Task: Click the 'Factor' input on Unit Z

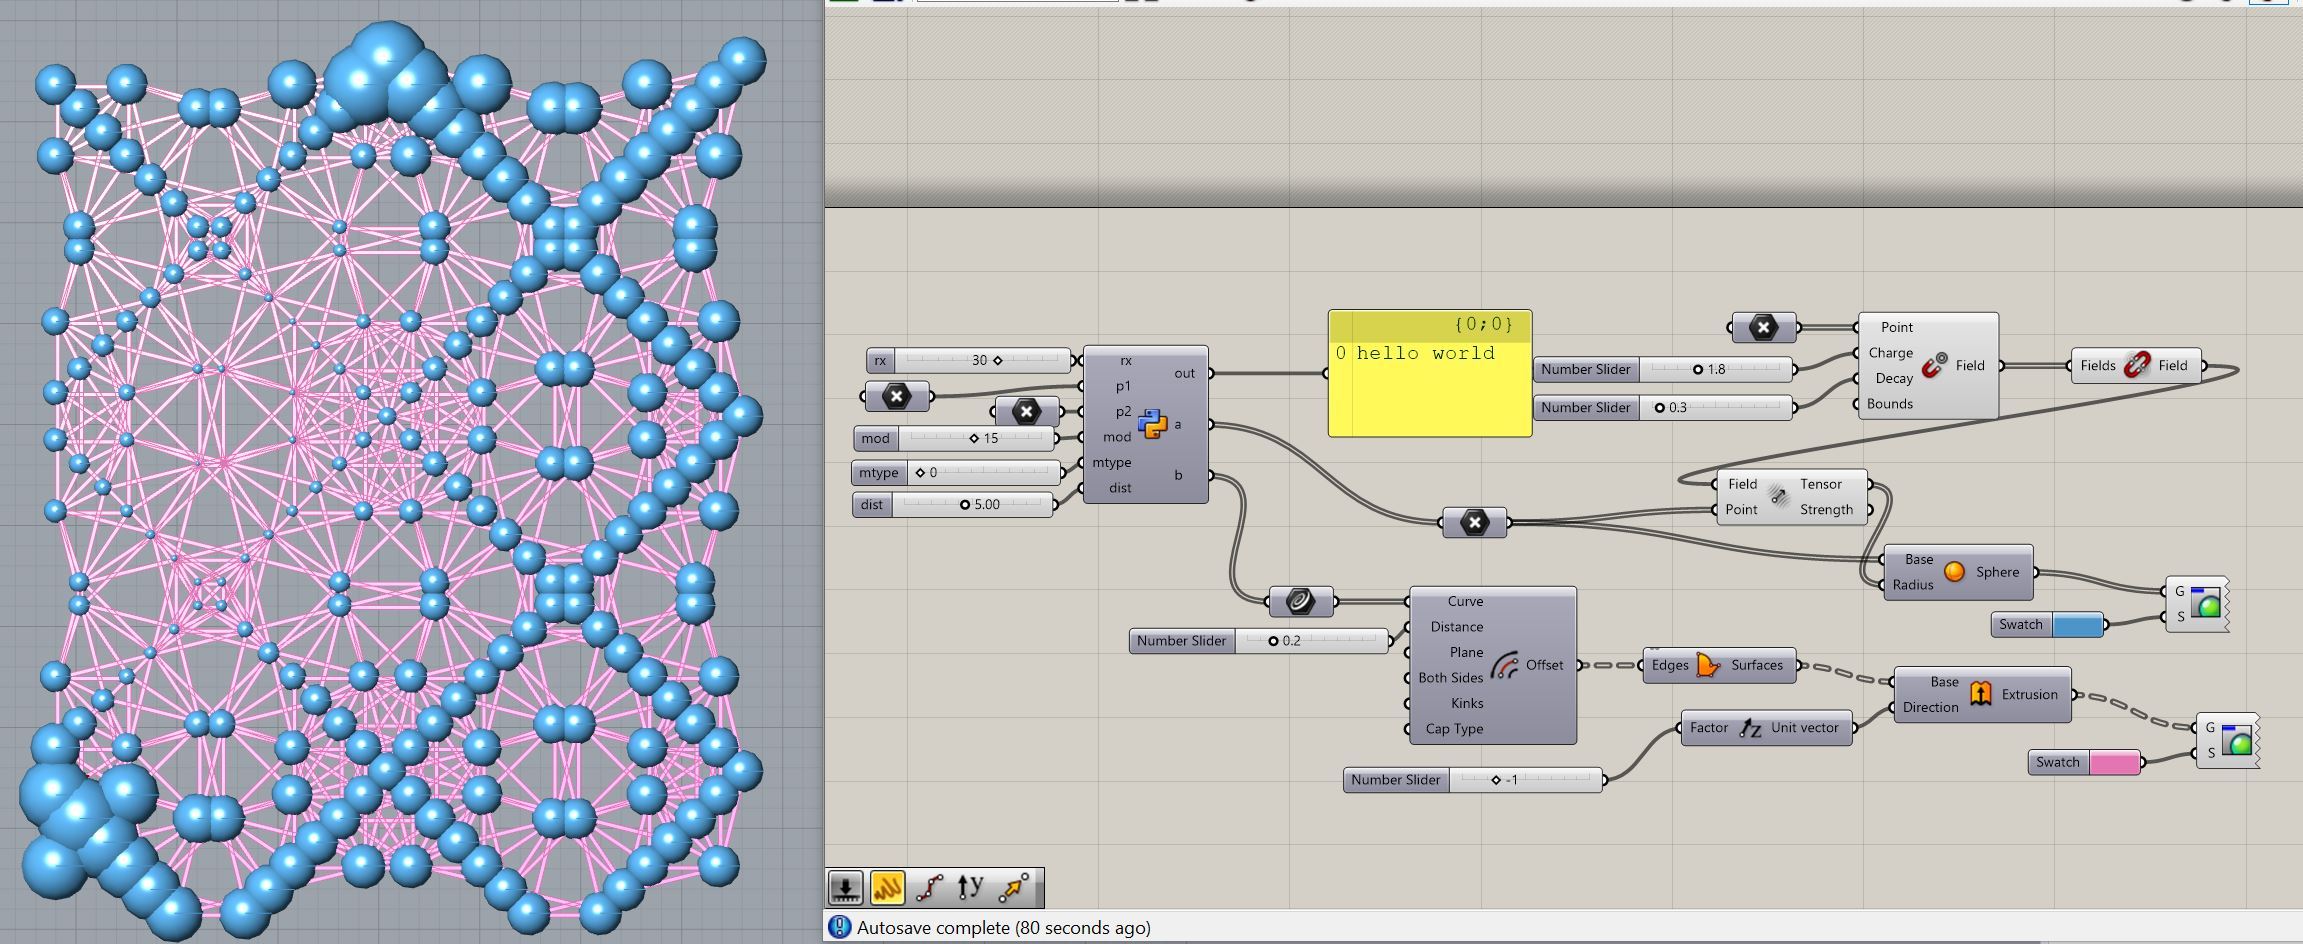Action: click(x=1709, y=728)
